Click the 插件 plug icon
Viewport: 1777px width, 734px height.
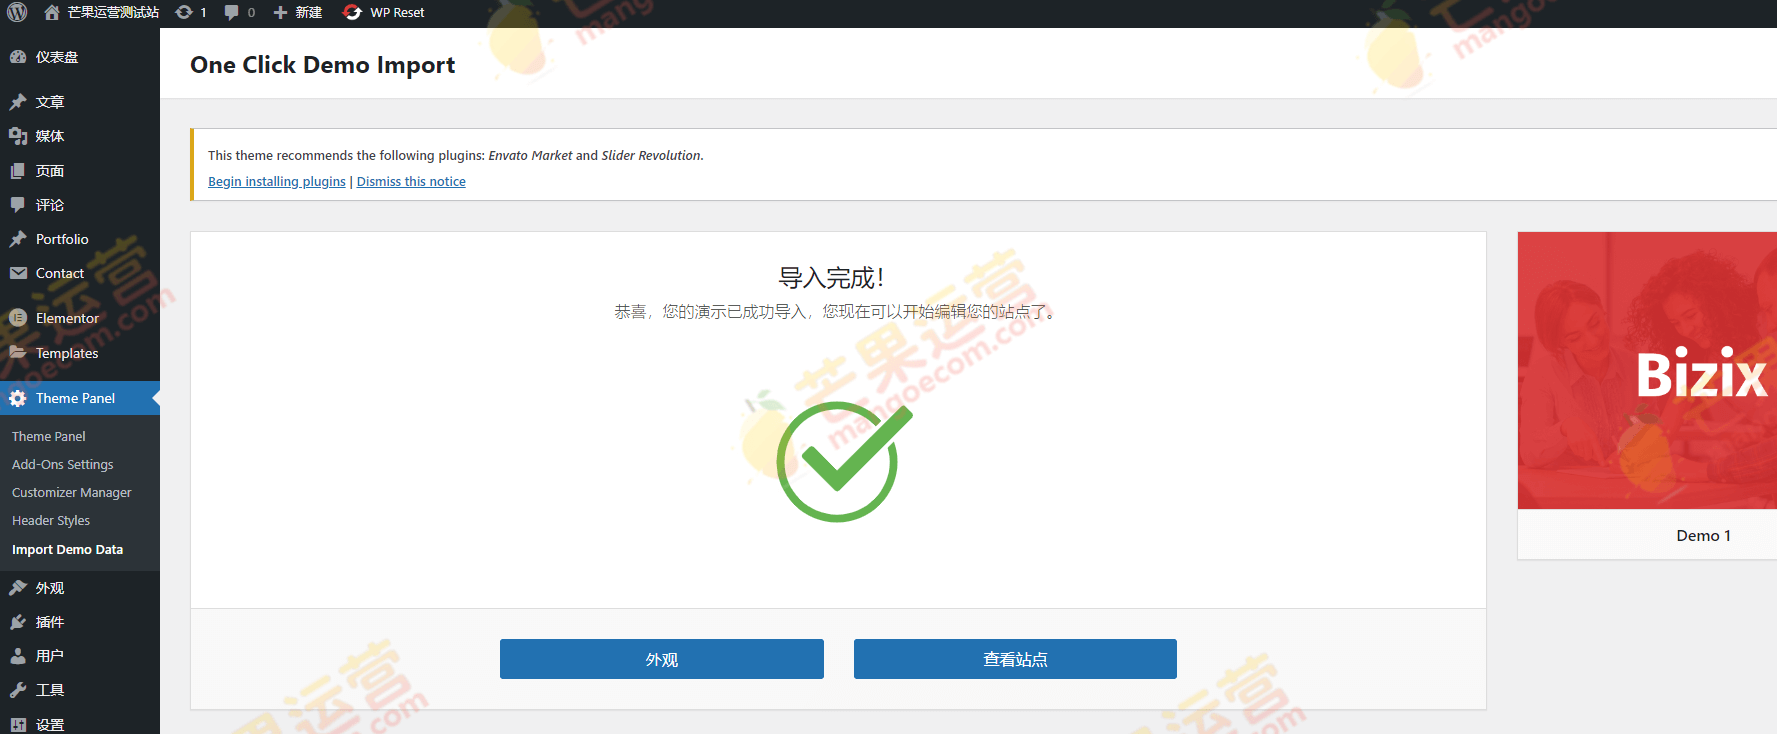click(18, 622)
